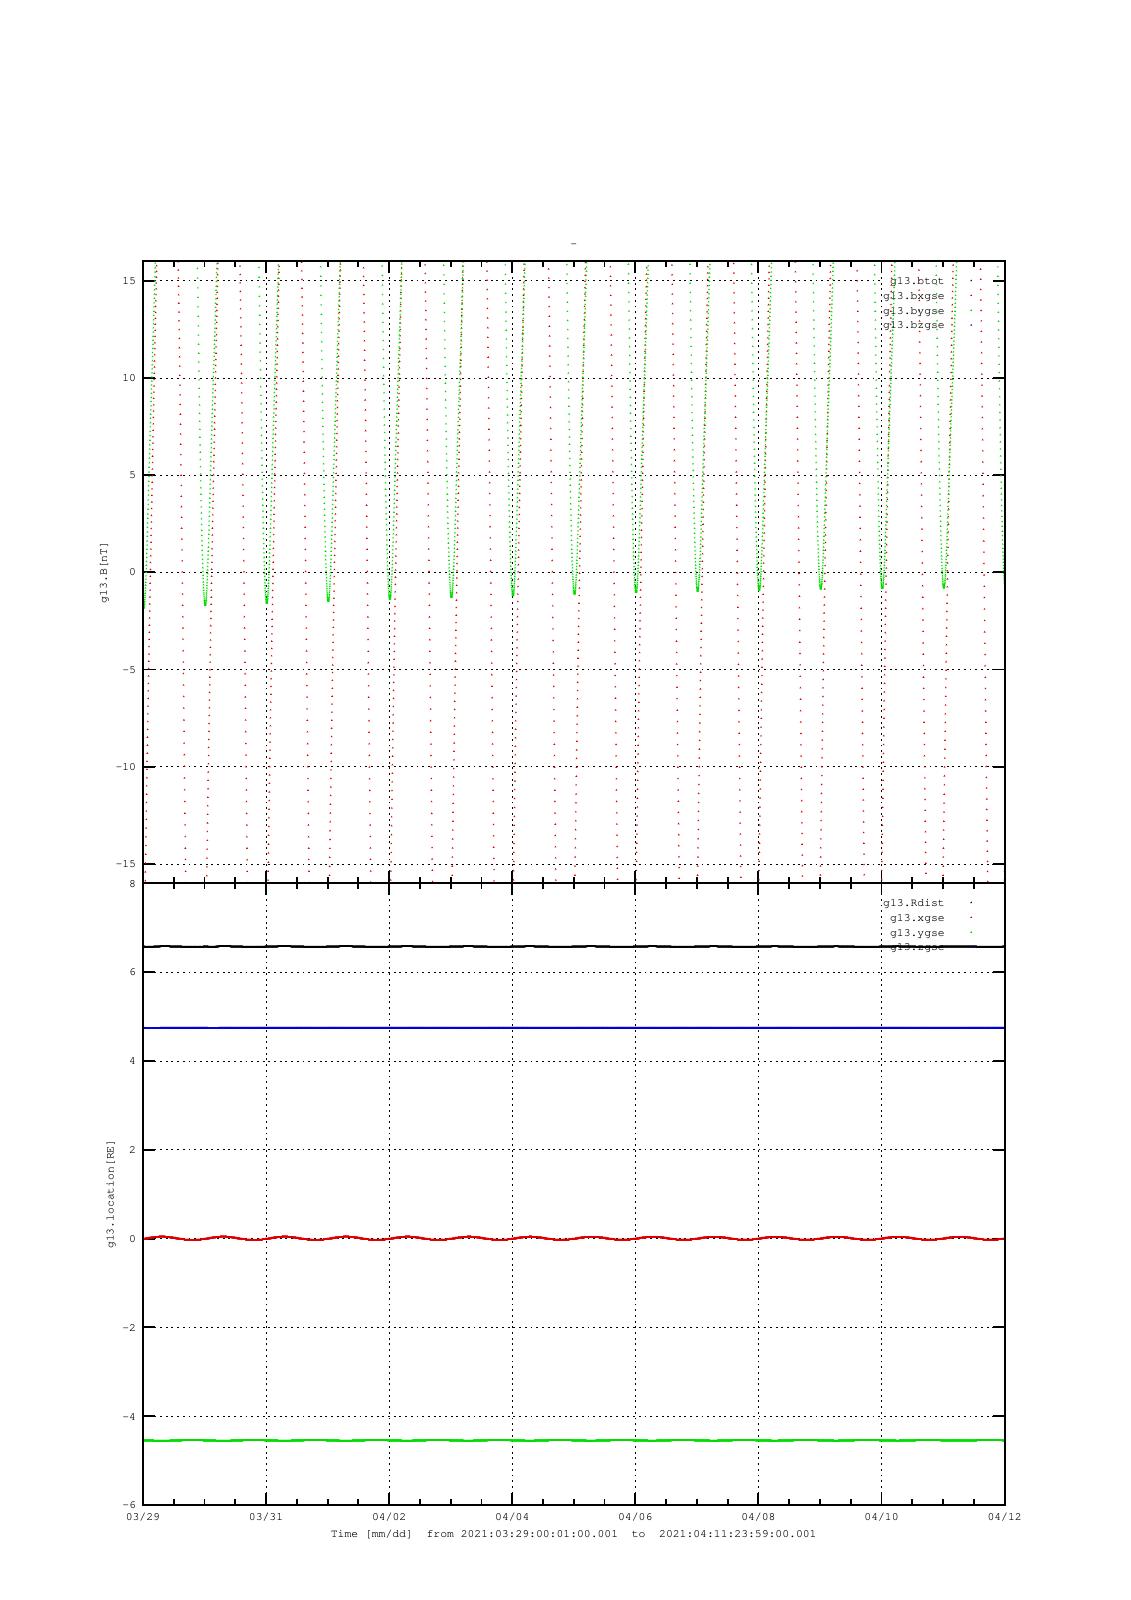Click the 04/12 date tick label
Viewport: 1131px width, 1600px height.
pyautogui.click(x=1004, y=1517)
